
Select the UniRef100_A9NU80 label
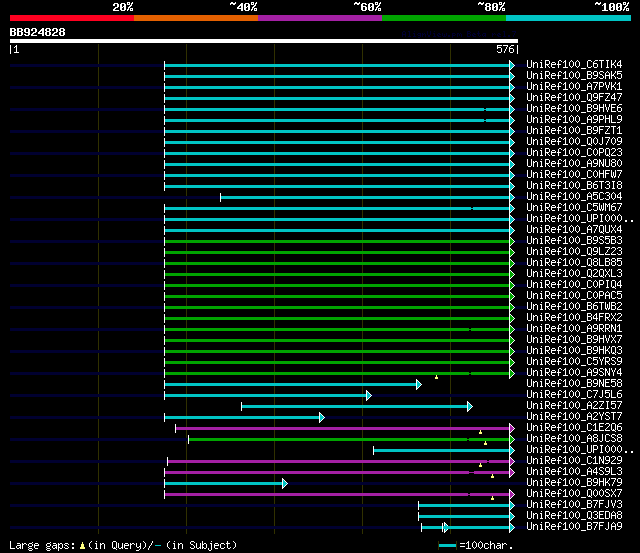coord(574,164)
